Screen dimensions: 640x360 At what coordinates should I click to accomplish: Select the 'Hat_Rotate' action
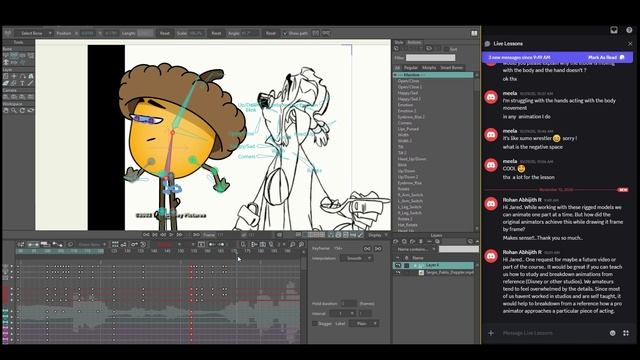407,225
